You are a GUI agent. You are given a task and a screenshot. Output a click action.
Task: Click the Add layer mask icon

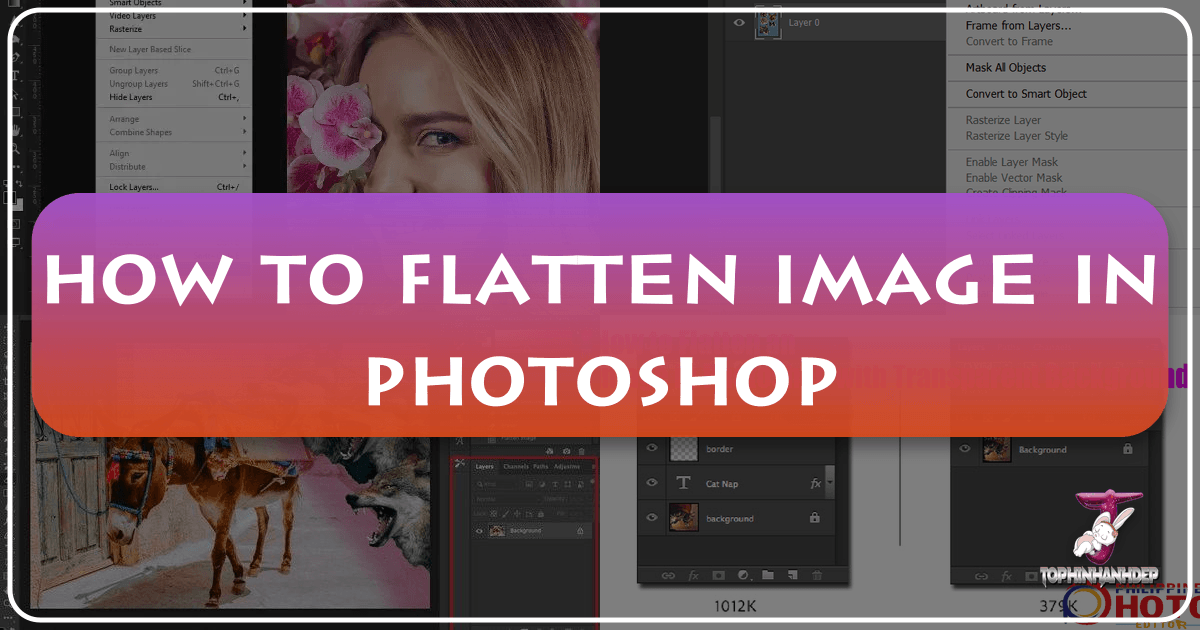(718, 575)
